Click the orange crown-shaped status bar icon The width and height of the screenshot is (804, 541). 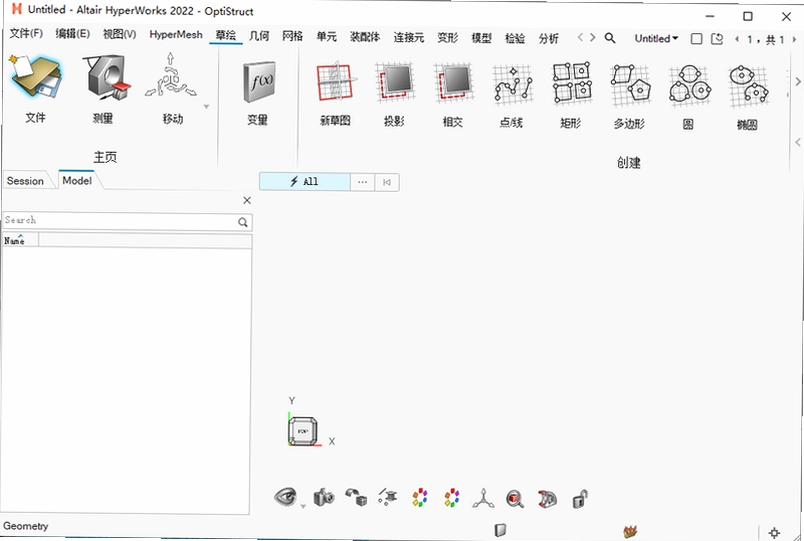pos(630,532)
